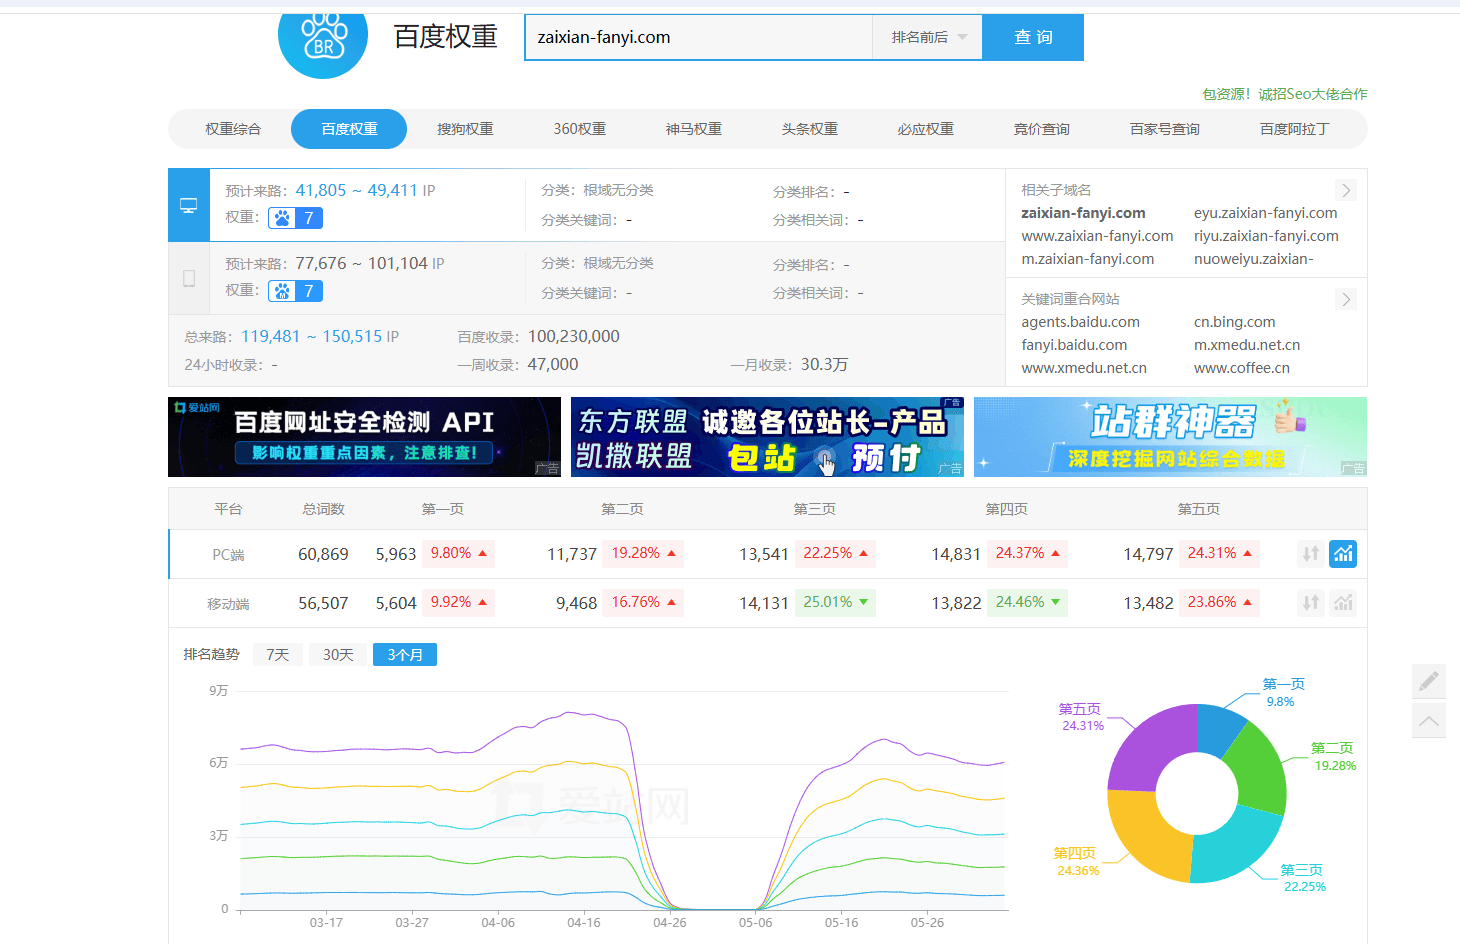This screenshot has width=1460, height=944.
Task: Open m.xmedu.net.cn link
Action: coord(1247,345)
